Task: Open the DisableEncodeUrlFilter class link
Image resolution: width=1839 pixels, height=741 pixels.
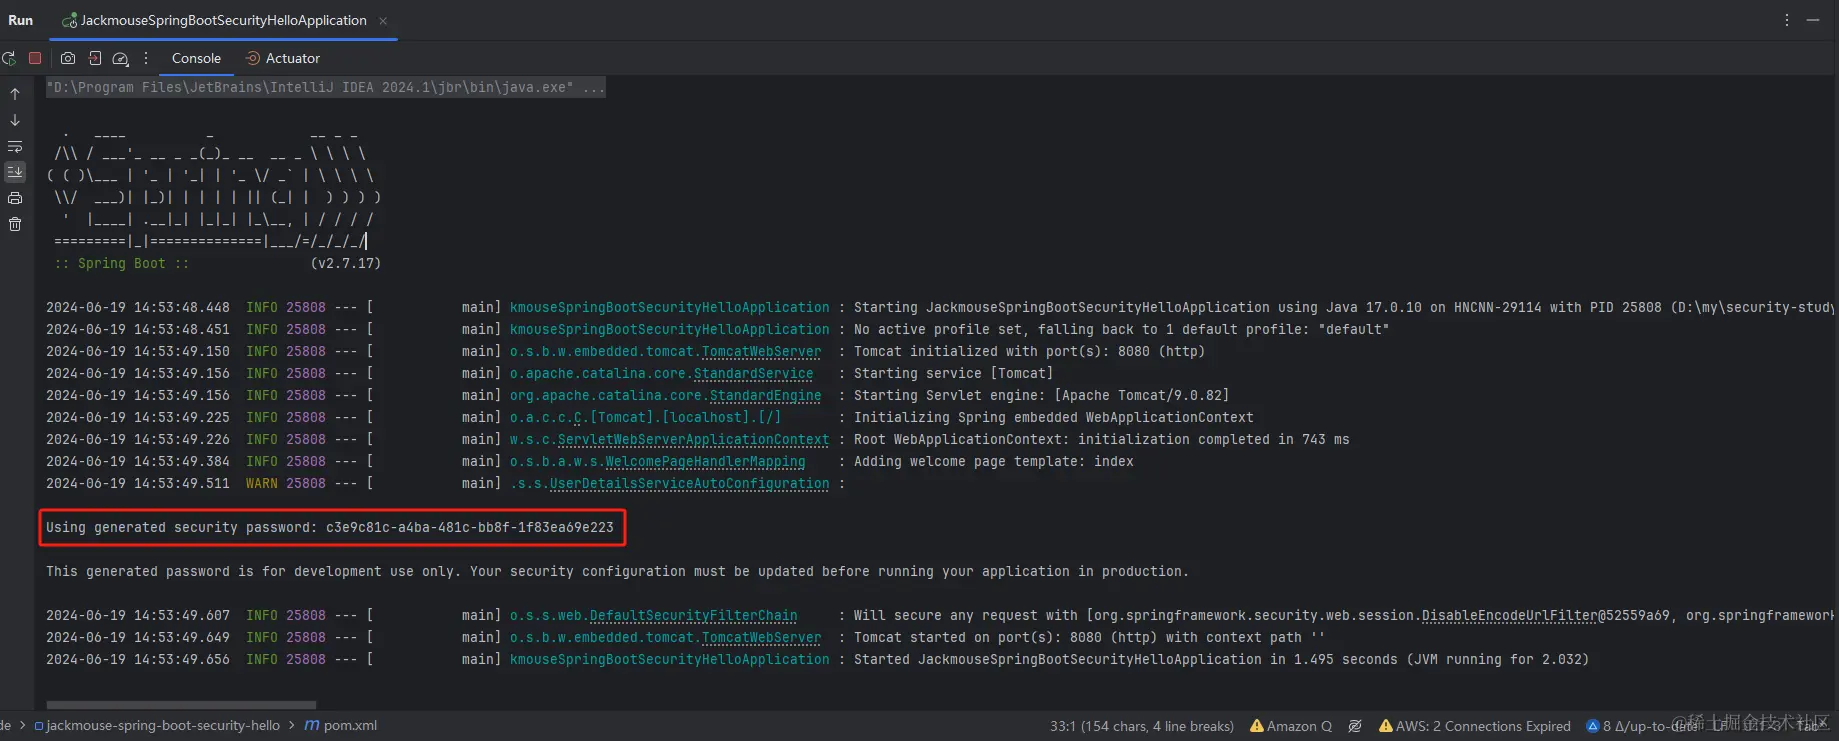Action: [x=1509, y=616]
